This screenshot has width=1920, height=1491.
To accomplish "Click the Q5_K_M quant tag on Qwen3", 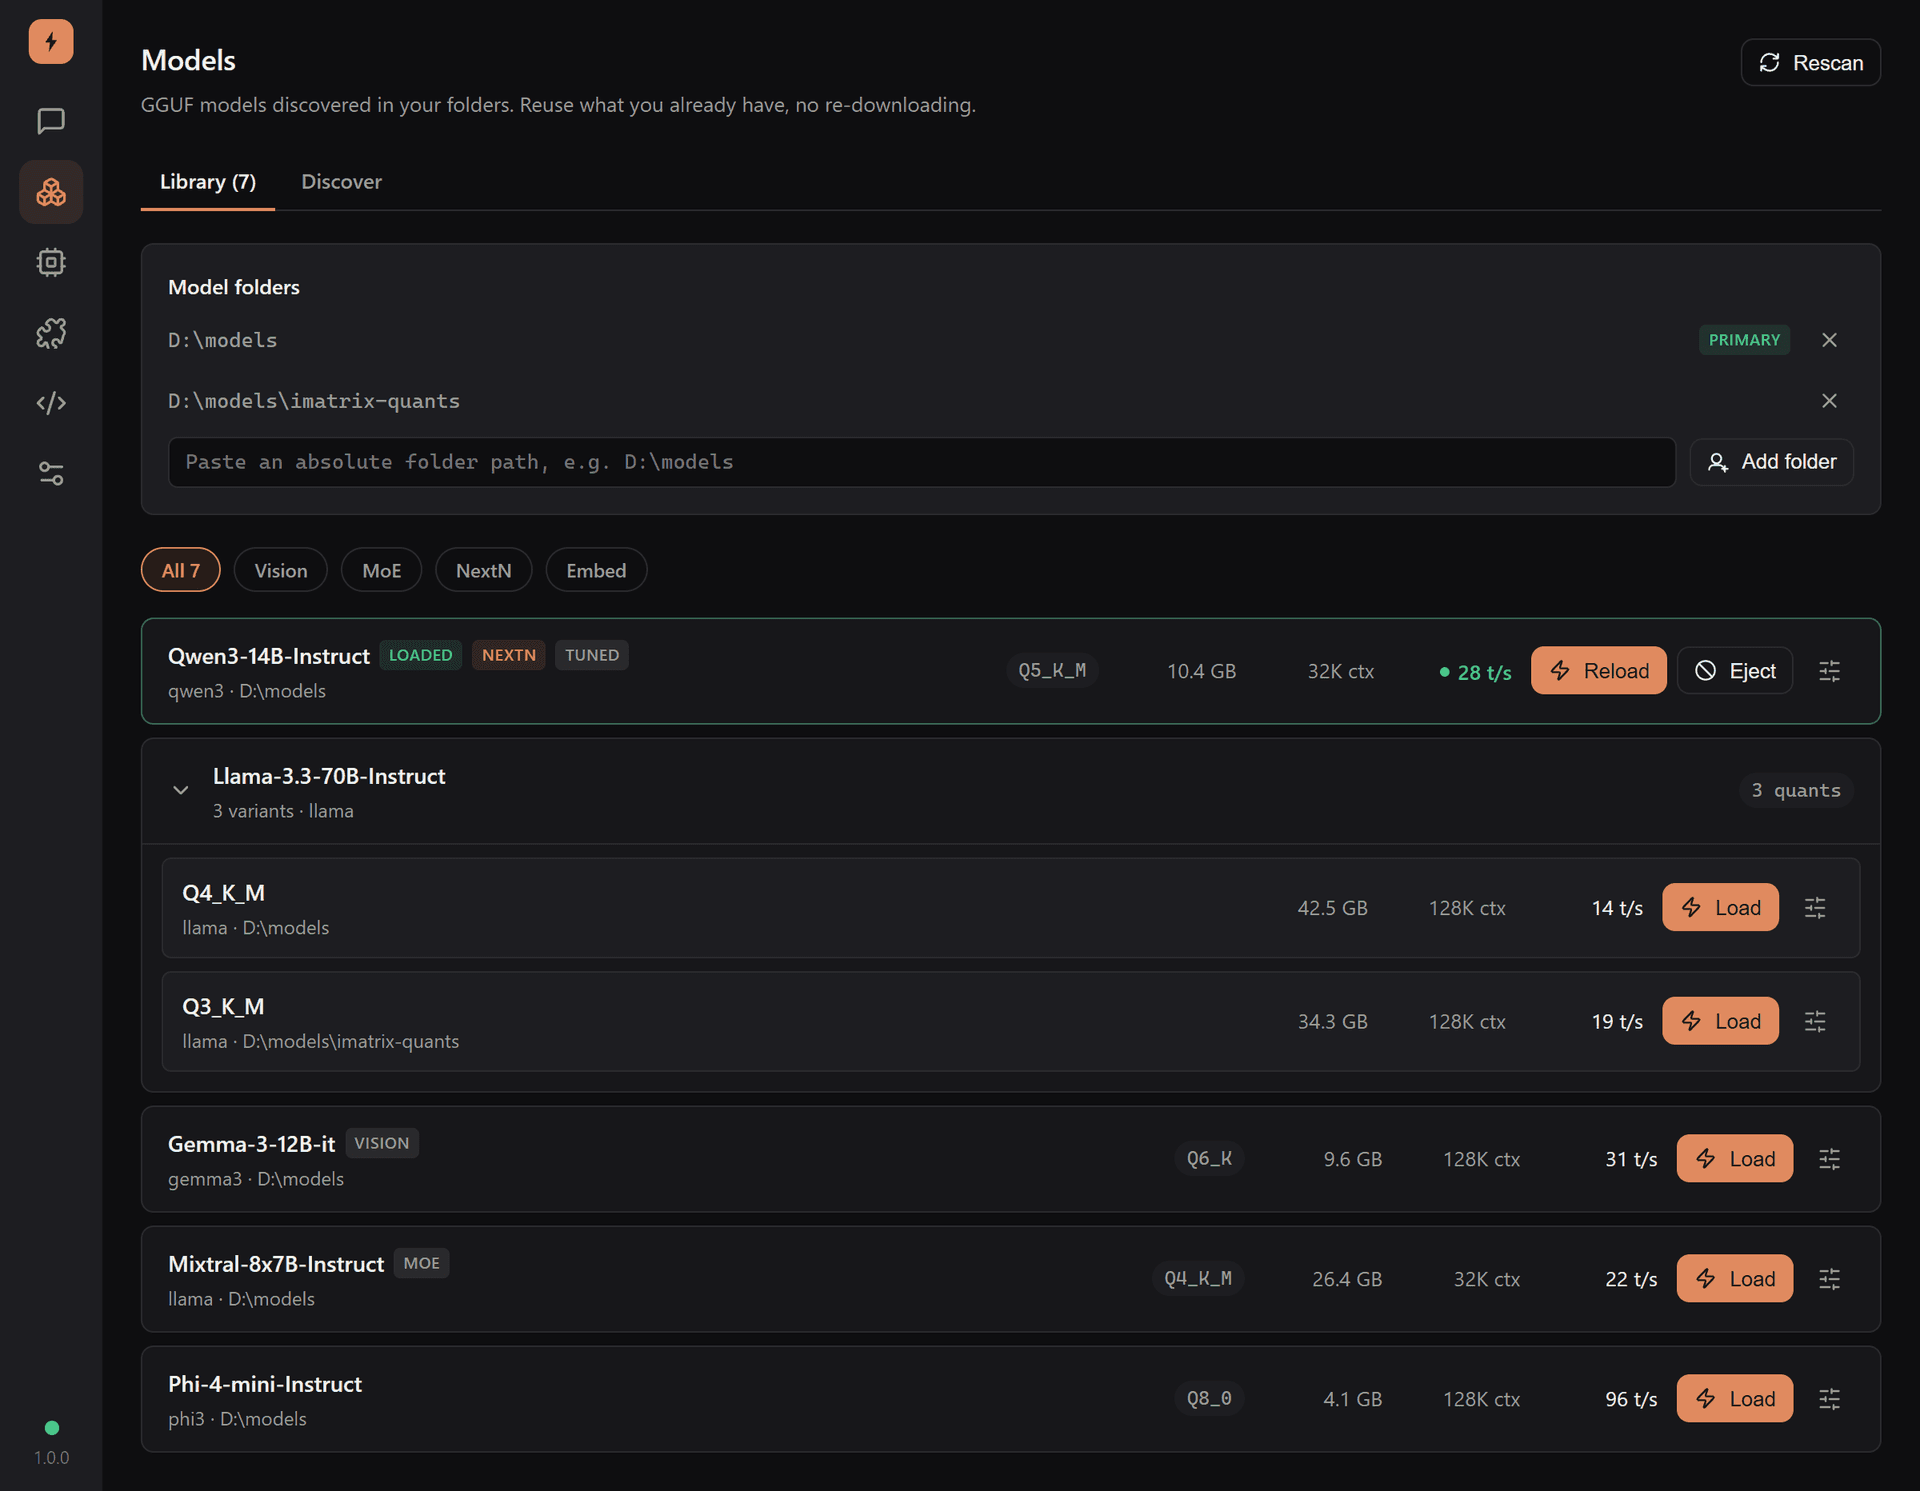I will pos(1052,670).
